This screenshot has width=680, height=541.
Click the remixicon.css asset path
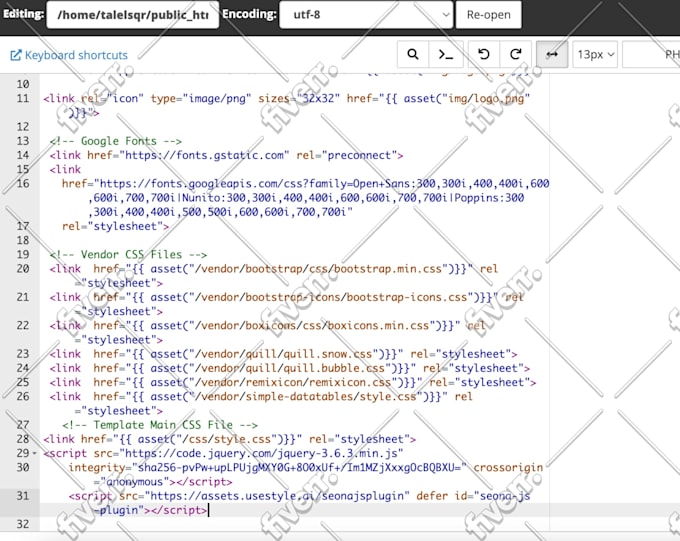pyautogui.click(x=293, y=382)
